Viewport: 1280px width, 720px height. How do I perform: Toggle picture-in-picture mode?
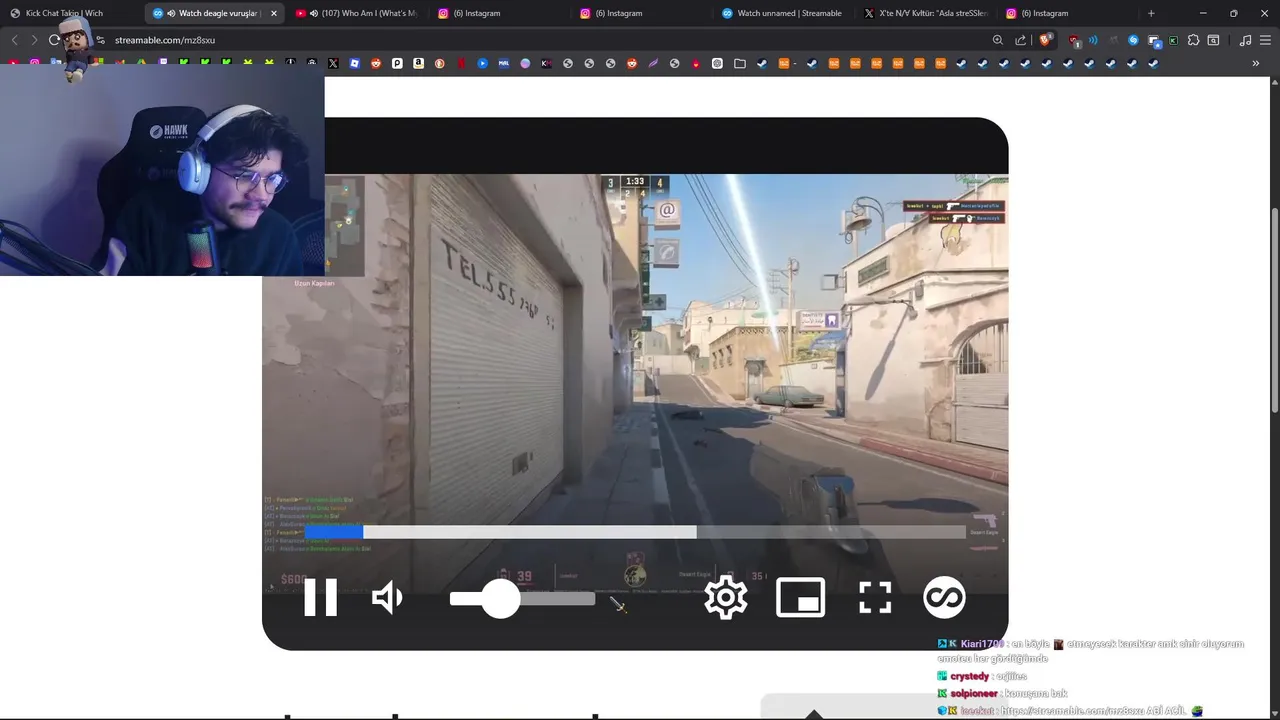pos(801,598)
